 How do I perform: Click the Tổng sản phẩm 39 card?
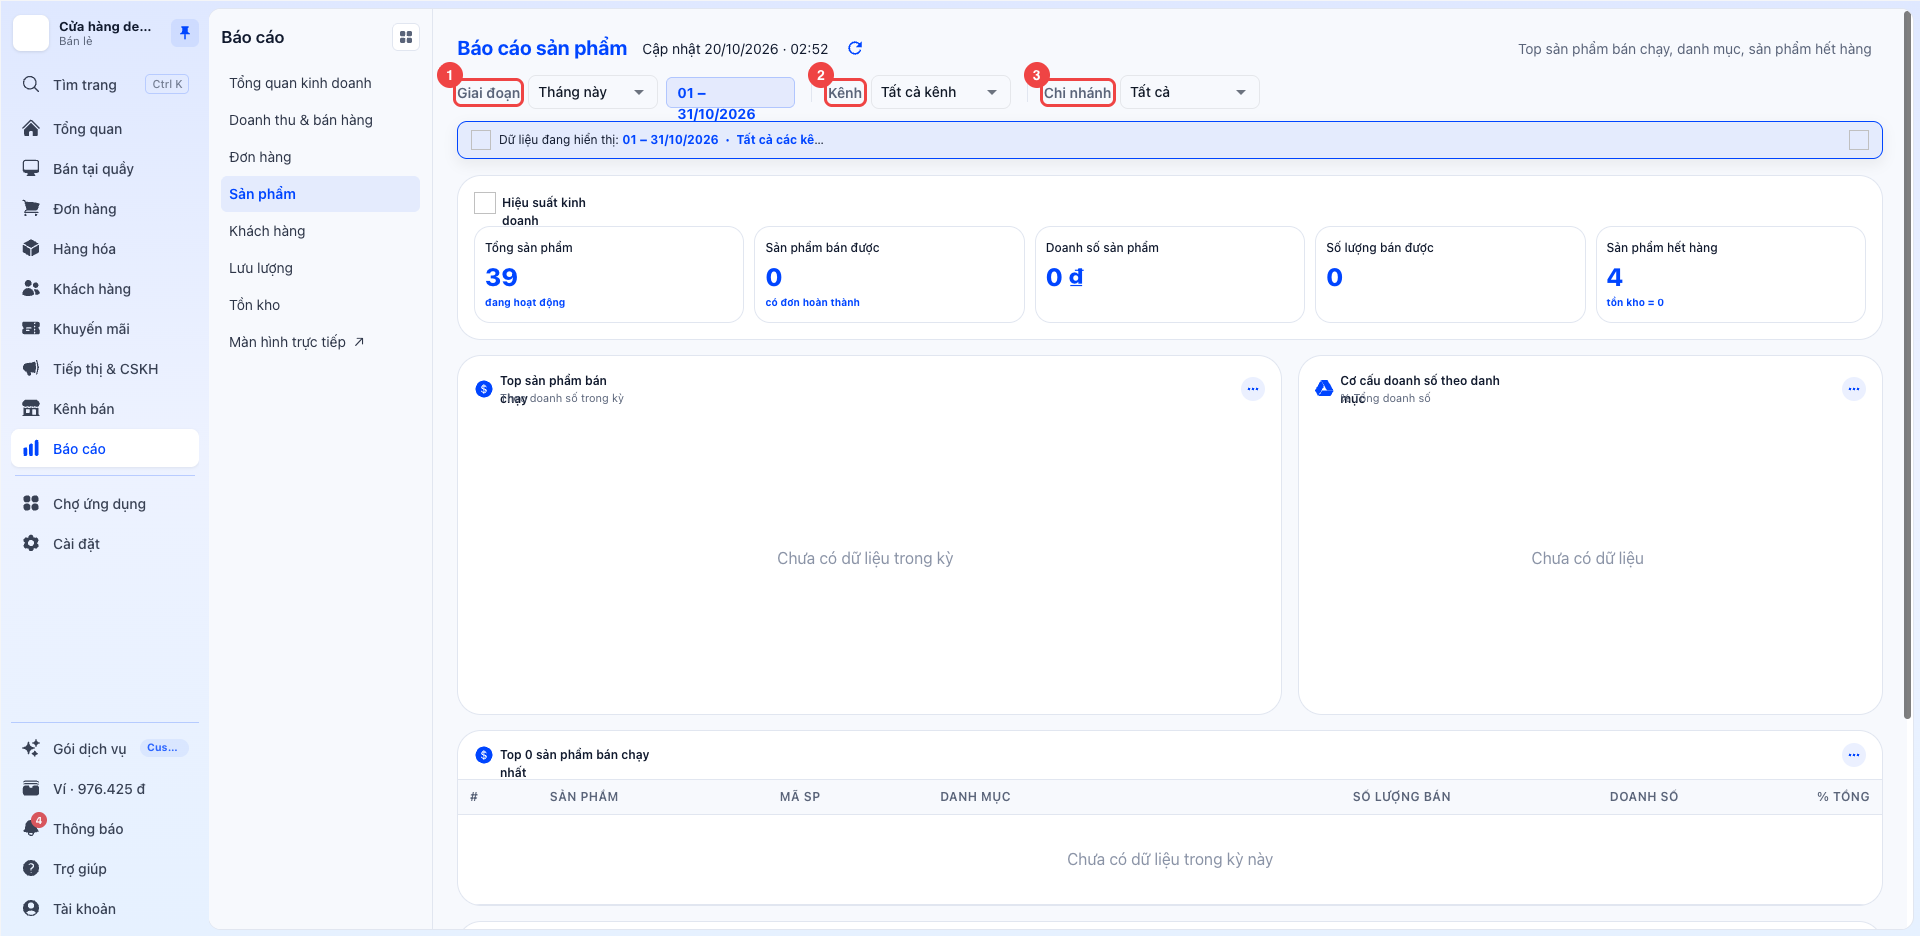608,274
